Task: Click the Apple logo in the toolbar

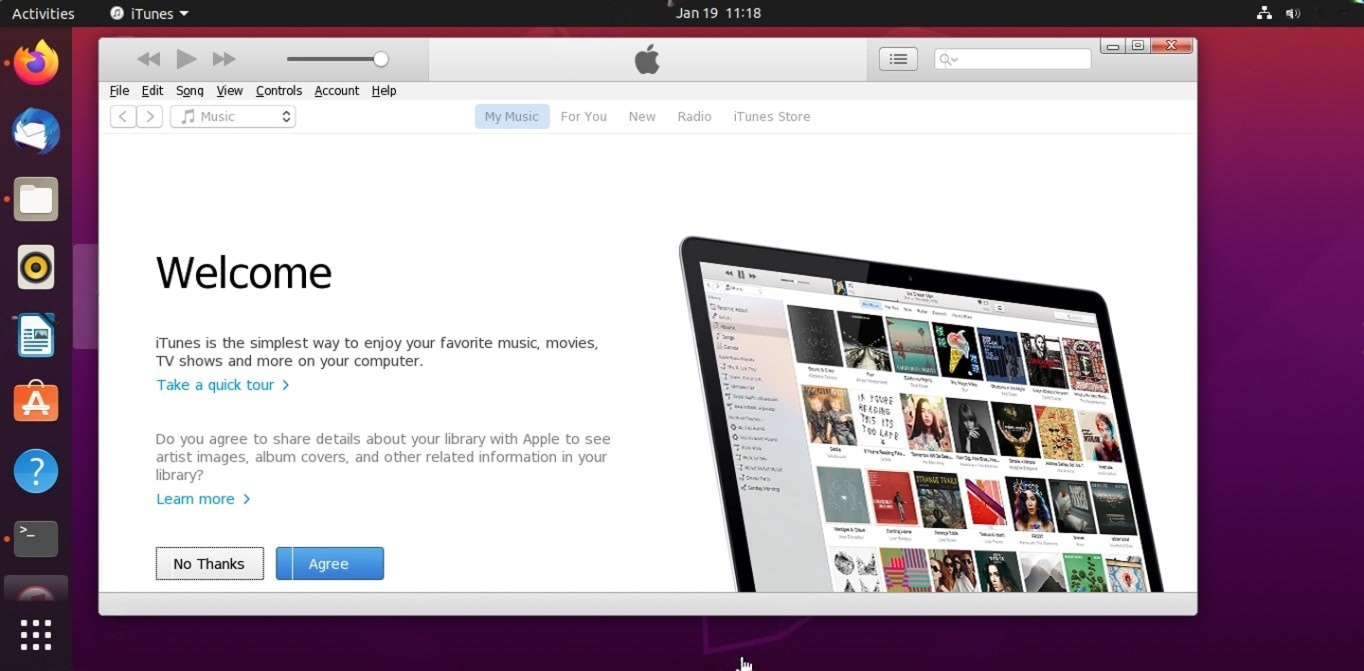Action: [646, 58]
